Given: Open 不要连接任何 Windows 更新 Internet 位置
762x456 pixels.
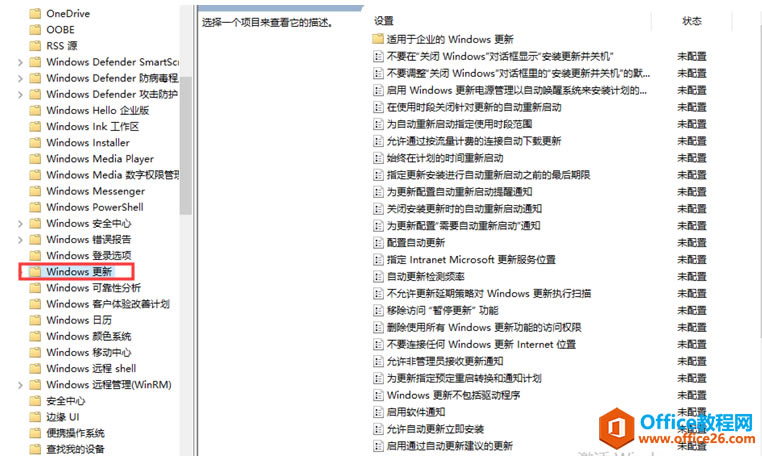Looking at the screenshot, I should coord(481,344).
